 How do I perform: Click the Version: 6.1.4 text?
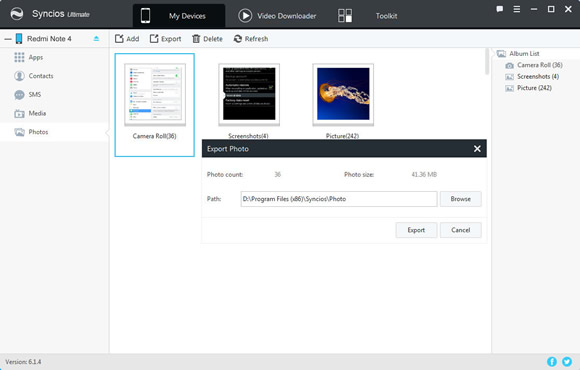[x=23, y=362]
